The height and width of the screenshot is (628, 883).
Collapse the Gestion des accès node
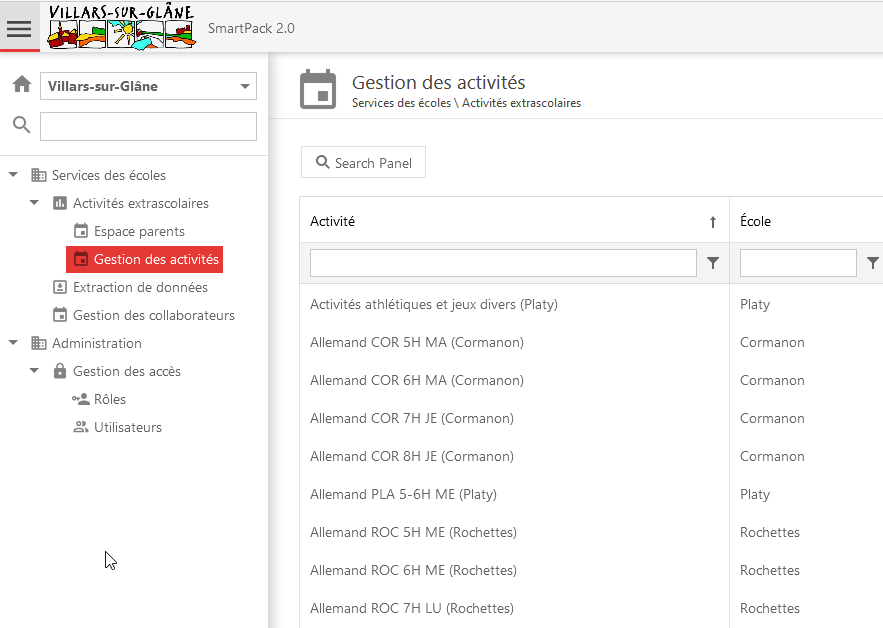(35, 371)
